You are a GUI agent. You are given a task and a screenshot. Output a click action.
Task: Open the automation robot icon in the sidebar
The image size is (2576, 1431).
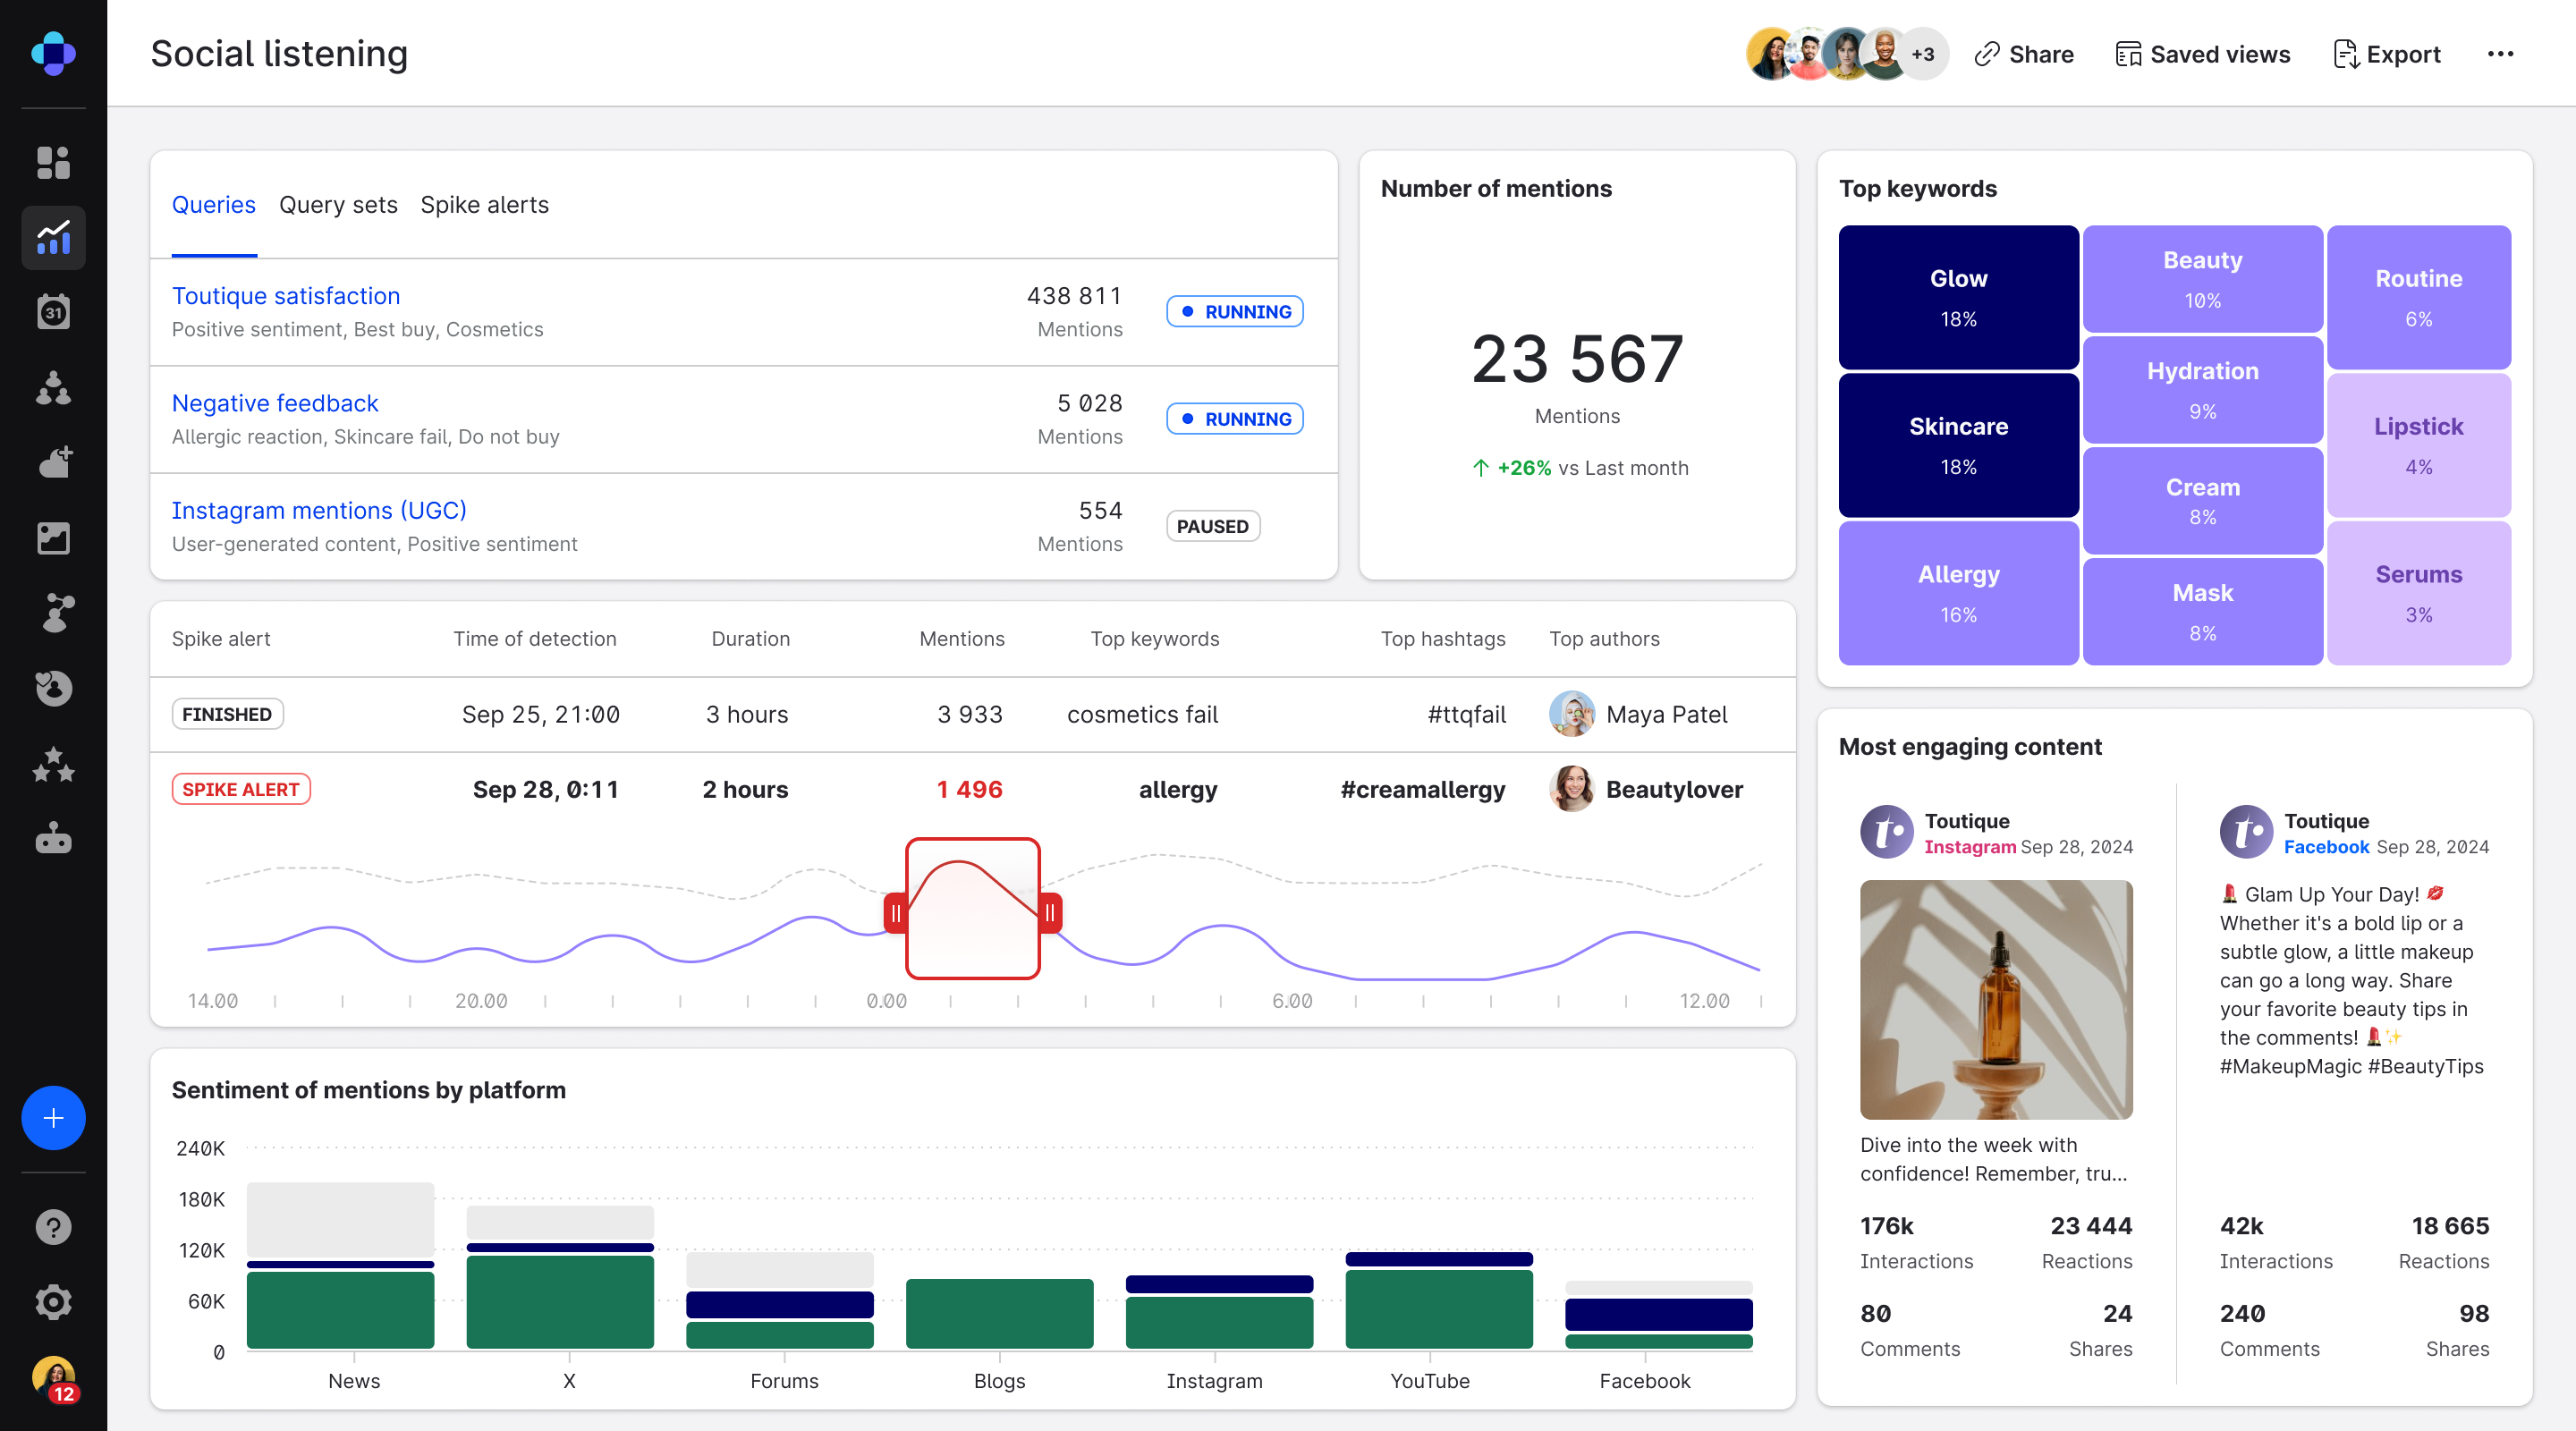(53, 839)
